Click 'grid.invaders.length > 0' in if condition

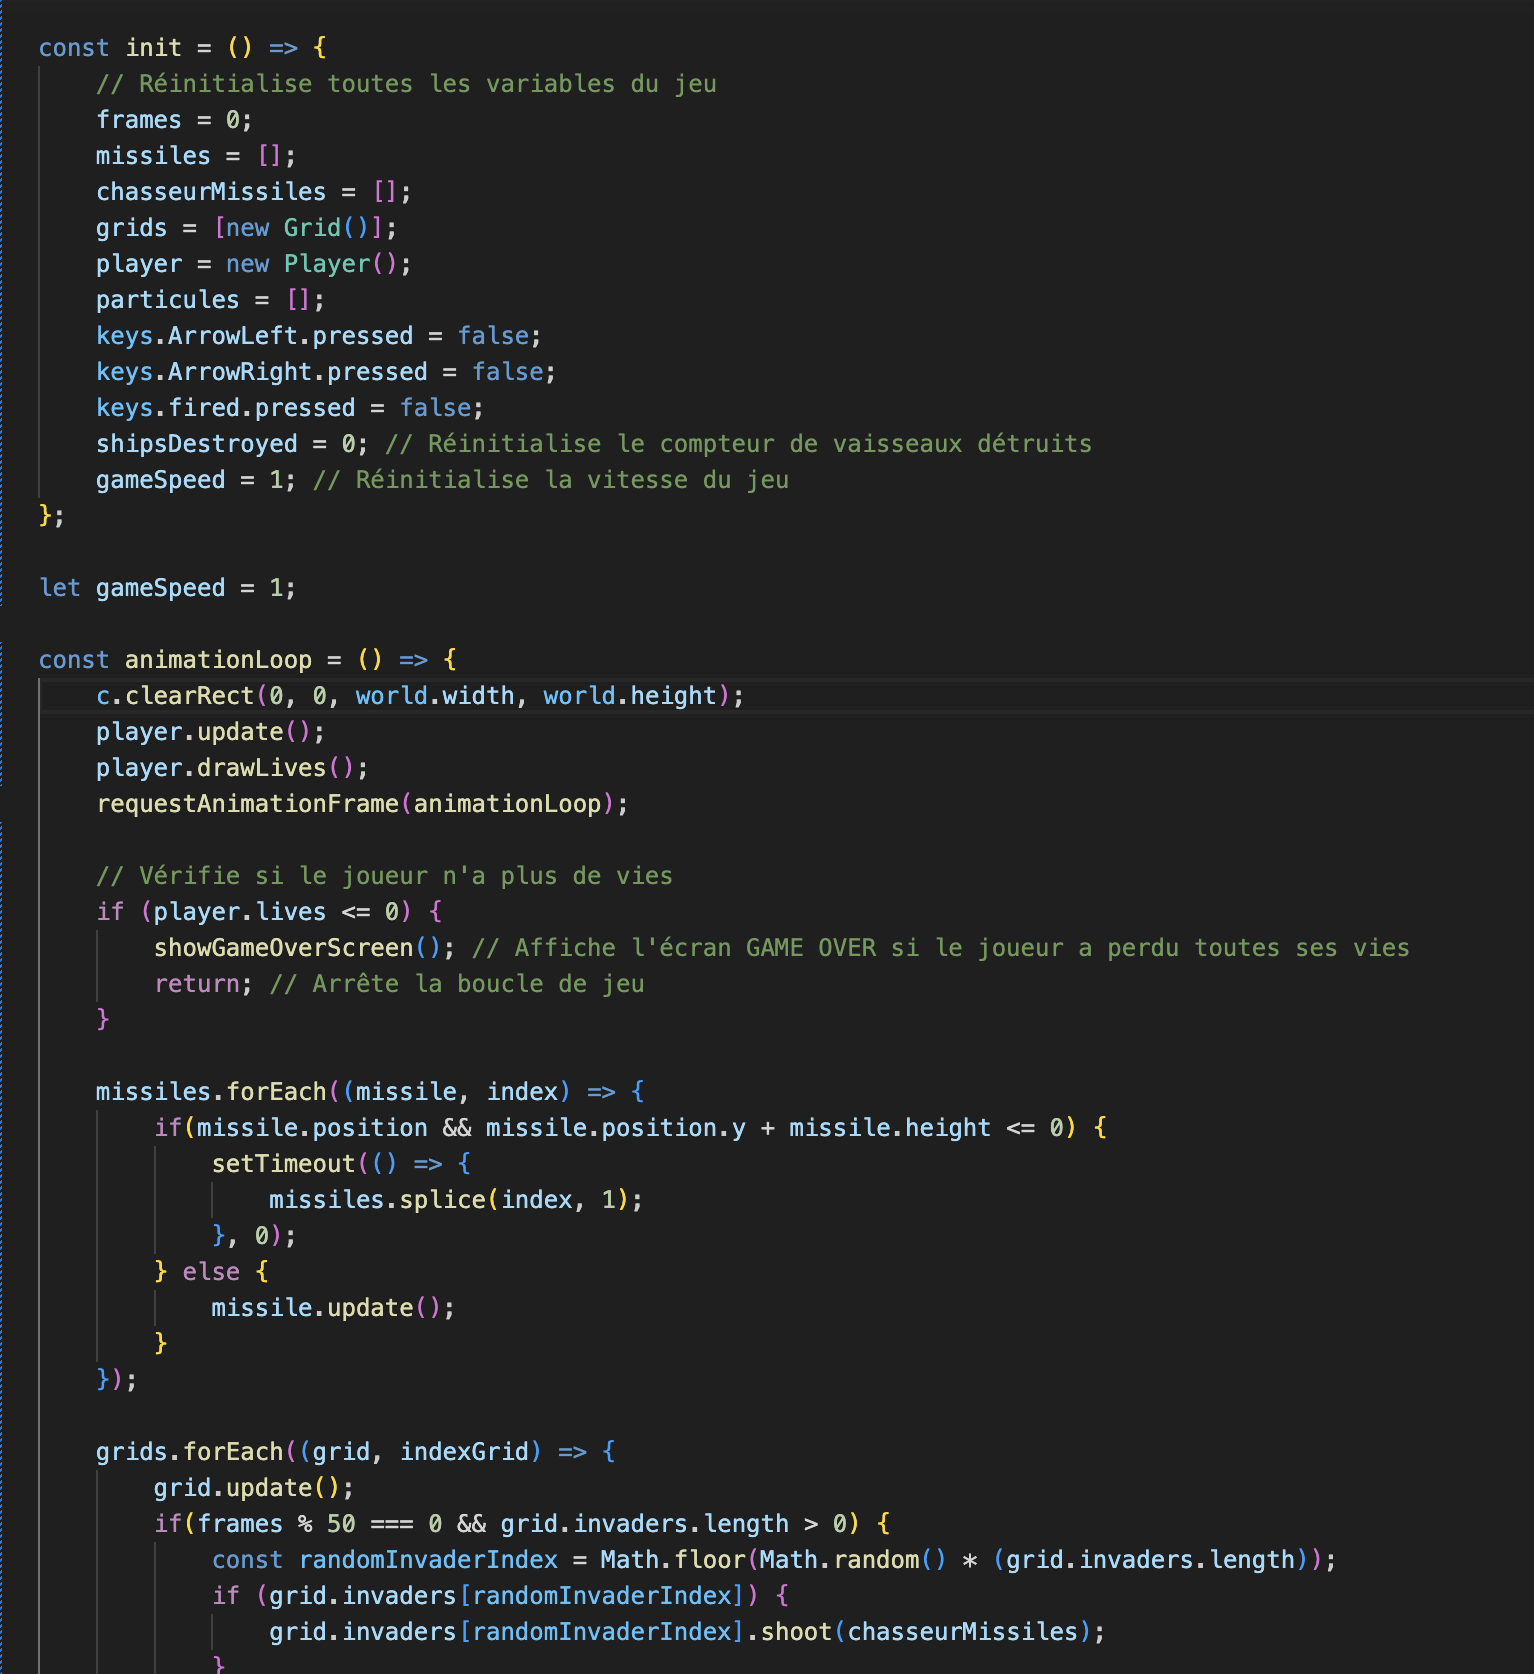coord(673,1524)
